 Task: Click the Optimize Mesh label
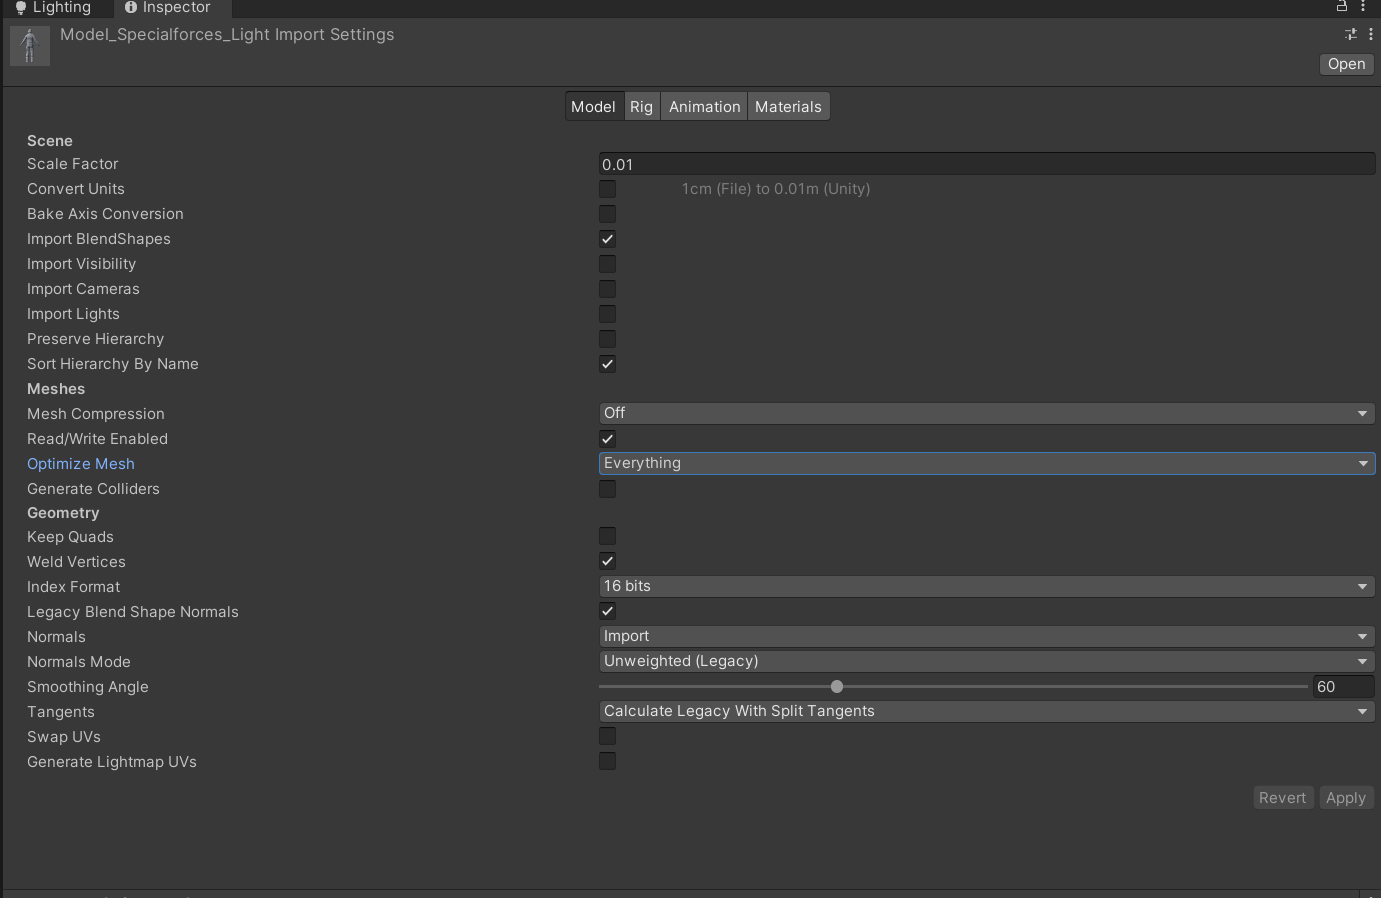81,464
